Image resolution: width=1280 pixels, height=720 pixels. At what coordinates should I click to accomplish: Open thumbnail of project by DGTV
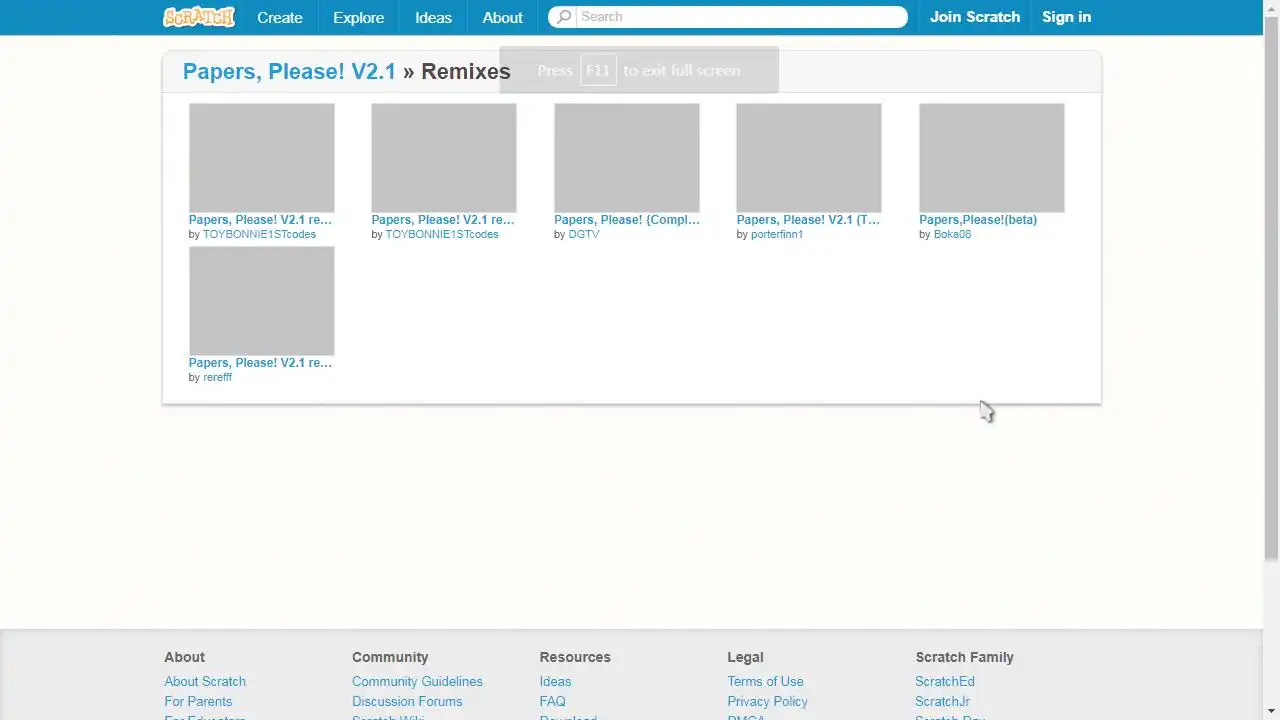point(627,157)
